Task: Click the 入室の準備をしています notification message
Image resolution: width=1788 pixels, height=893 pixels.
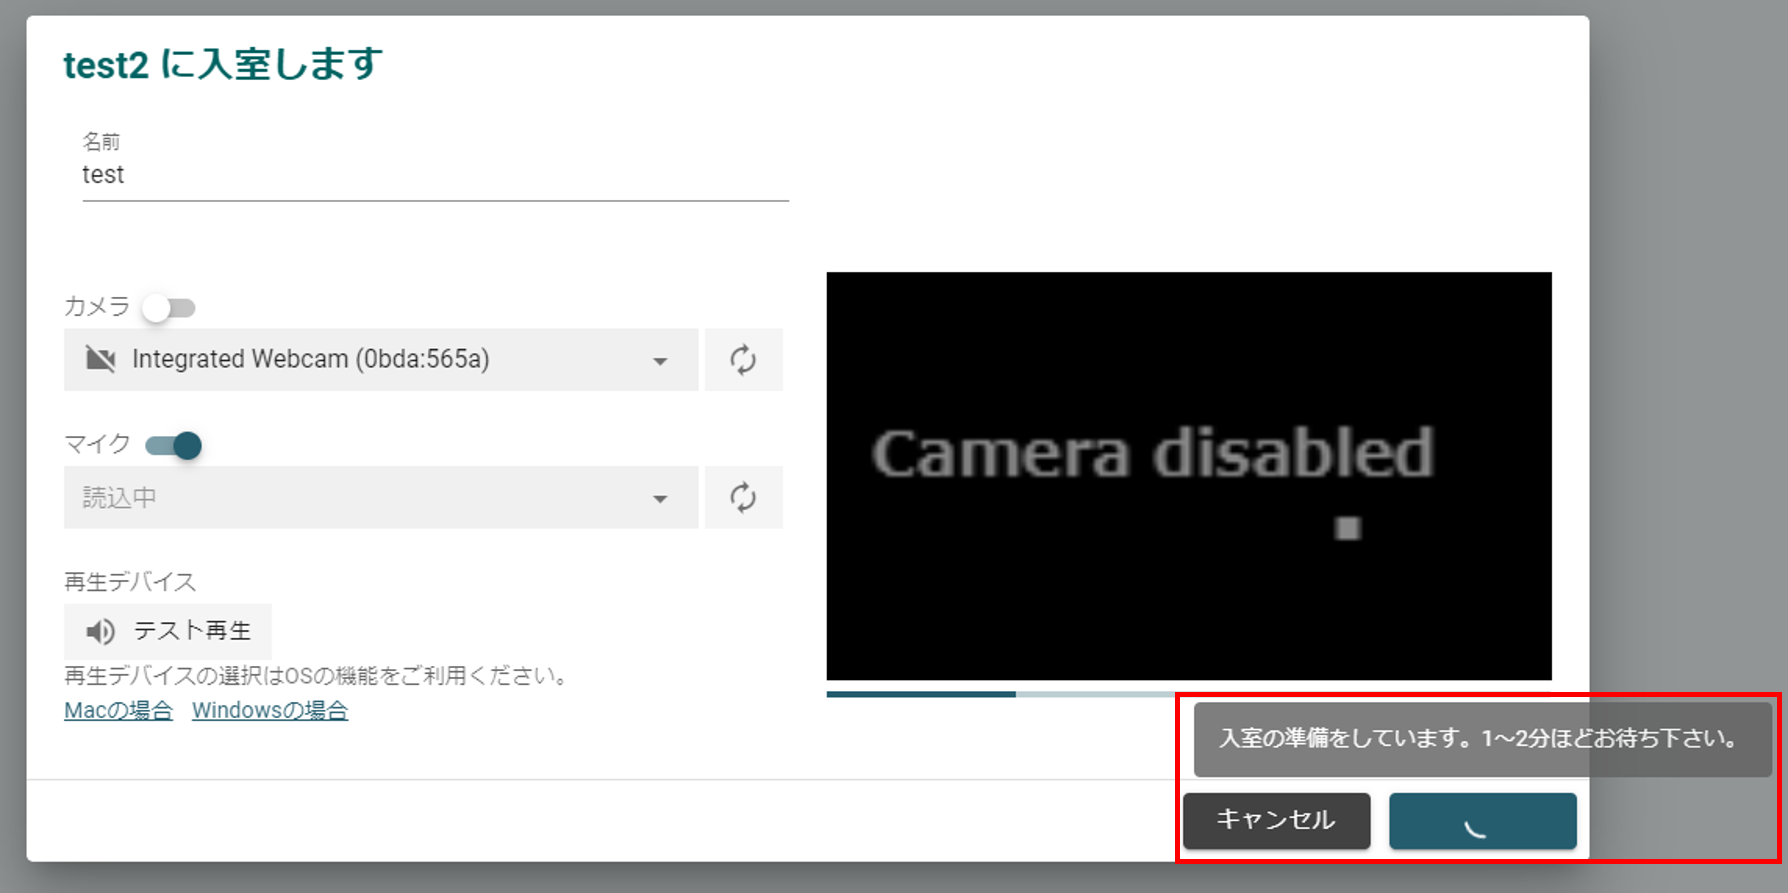Action: (x=1481, y=739)
